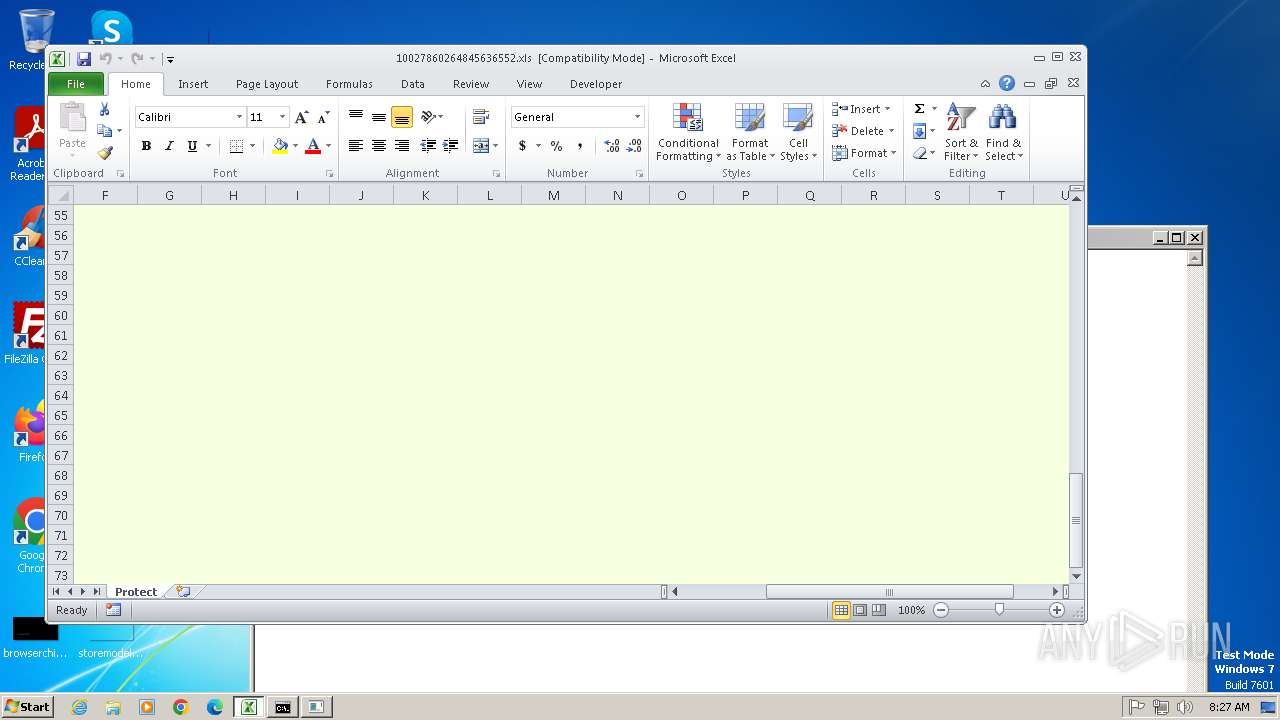
Task: Switch to Page Layout view
Action: (x=860, y=610)
